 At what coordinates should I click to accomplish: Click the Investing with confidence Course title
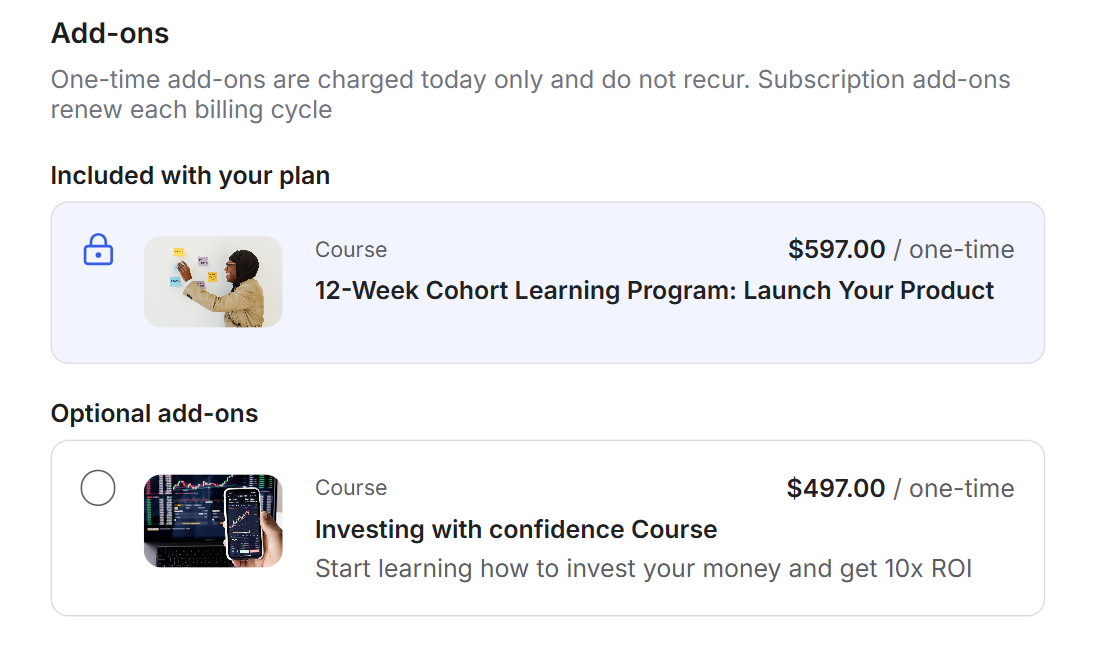pos(516,529)
